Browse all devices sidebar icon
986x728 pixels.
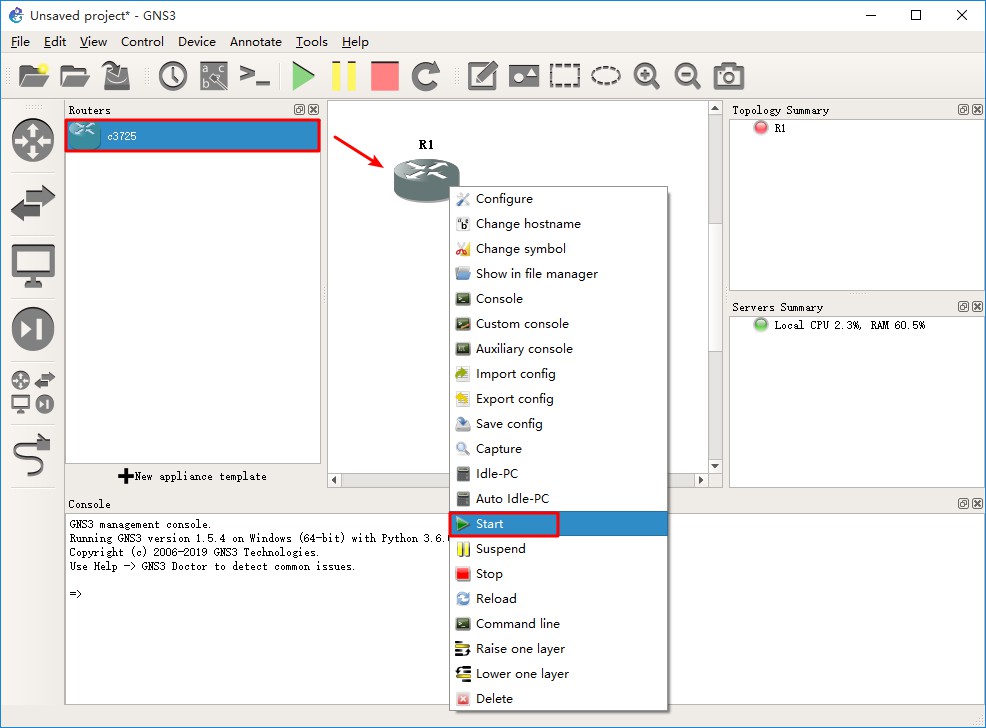click(x=33, y=392)
